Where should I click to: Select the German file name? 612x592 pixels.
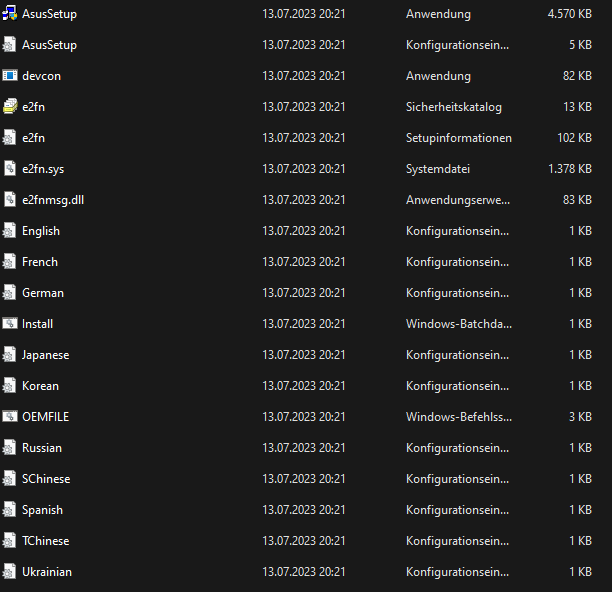coord(43,293)
